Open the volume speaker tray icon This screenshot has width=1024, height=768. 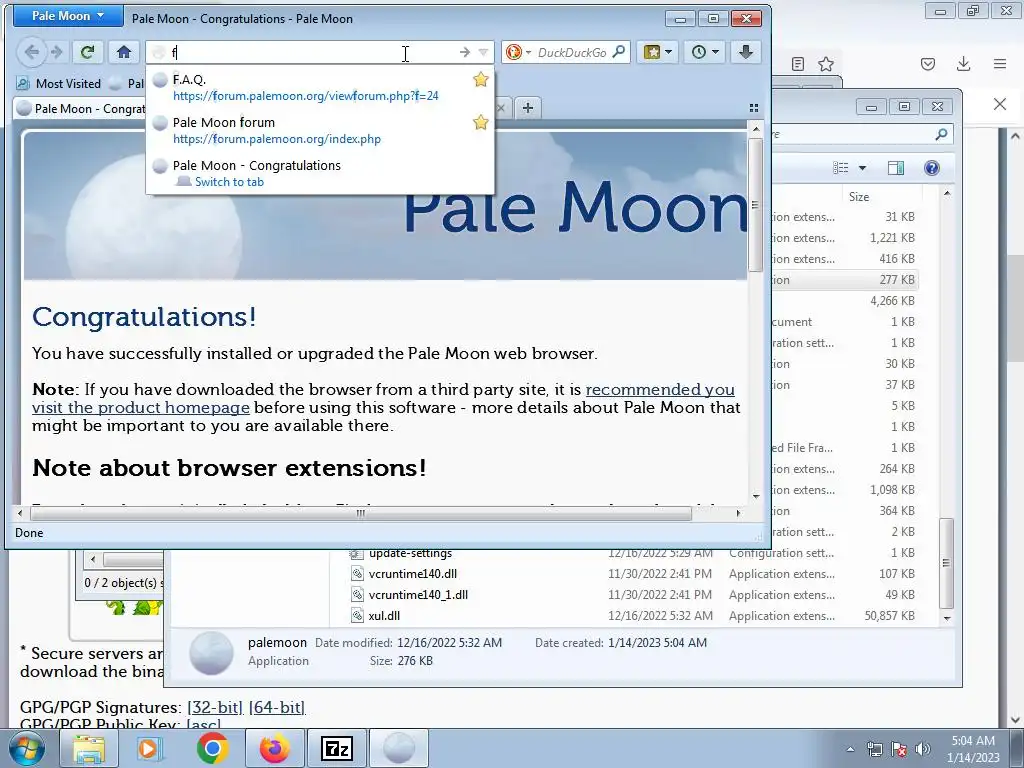922,750
